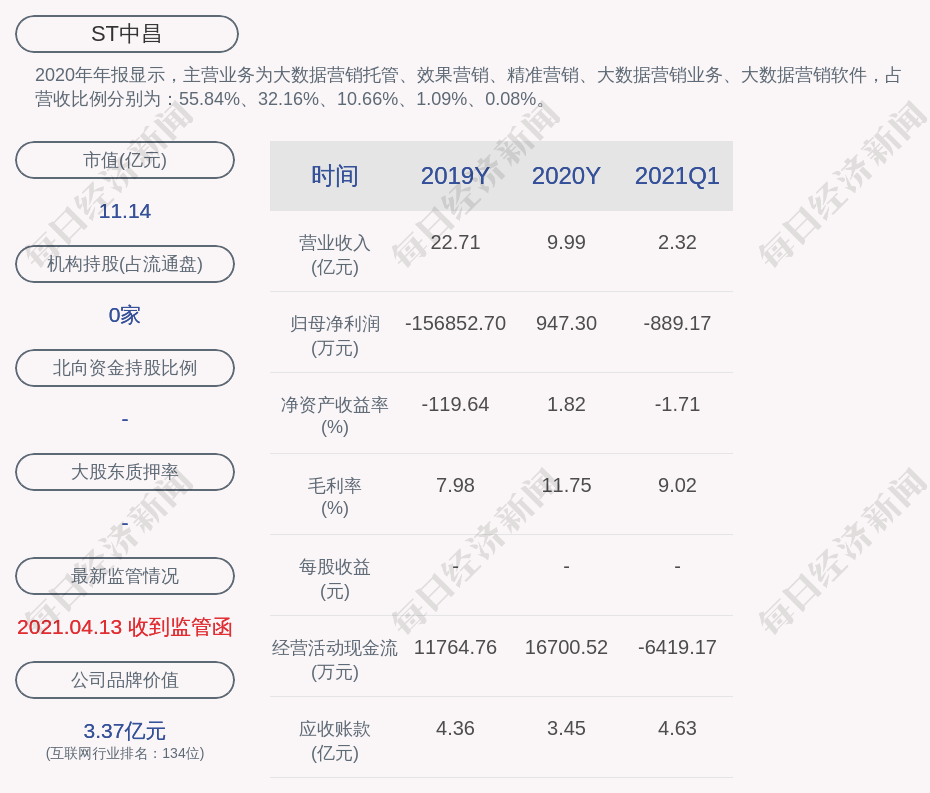Screen dimensions: 930x793
Task: Click the ST中昌 title pill
Action: pyautogui.click(x=126, y=34)
